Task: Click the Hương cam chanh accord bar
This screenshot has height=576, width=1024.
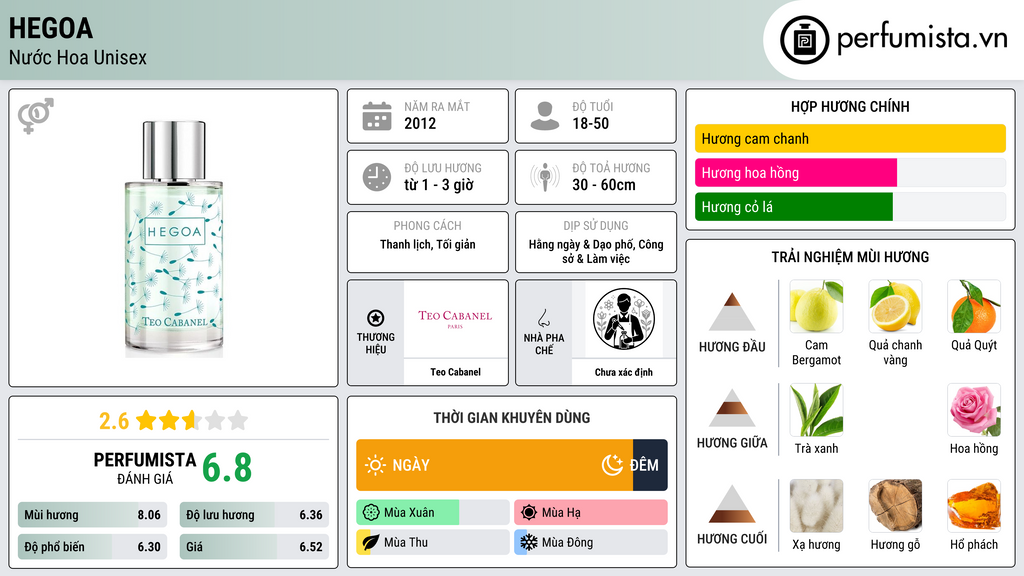Action: 850,138
